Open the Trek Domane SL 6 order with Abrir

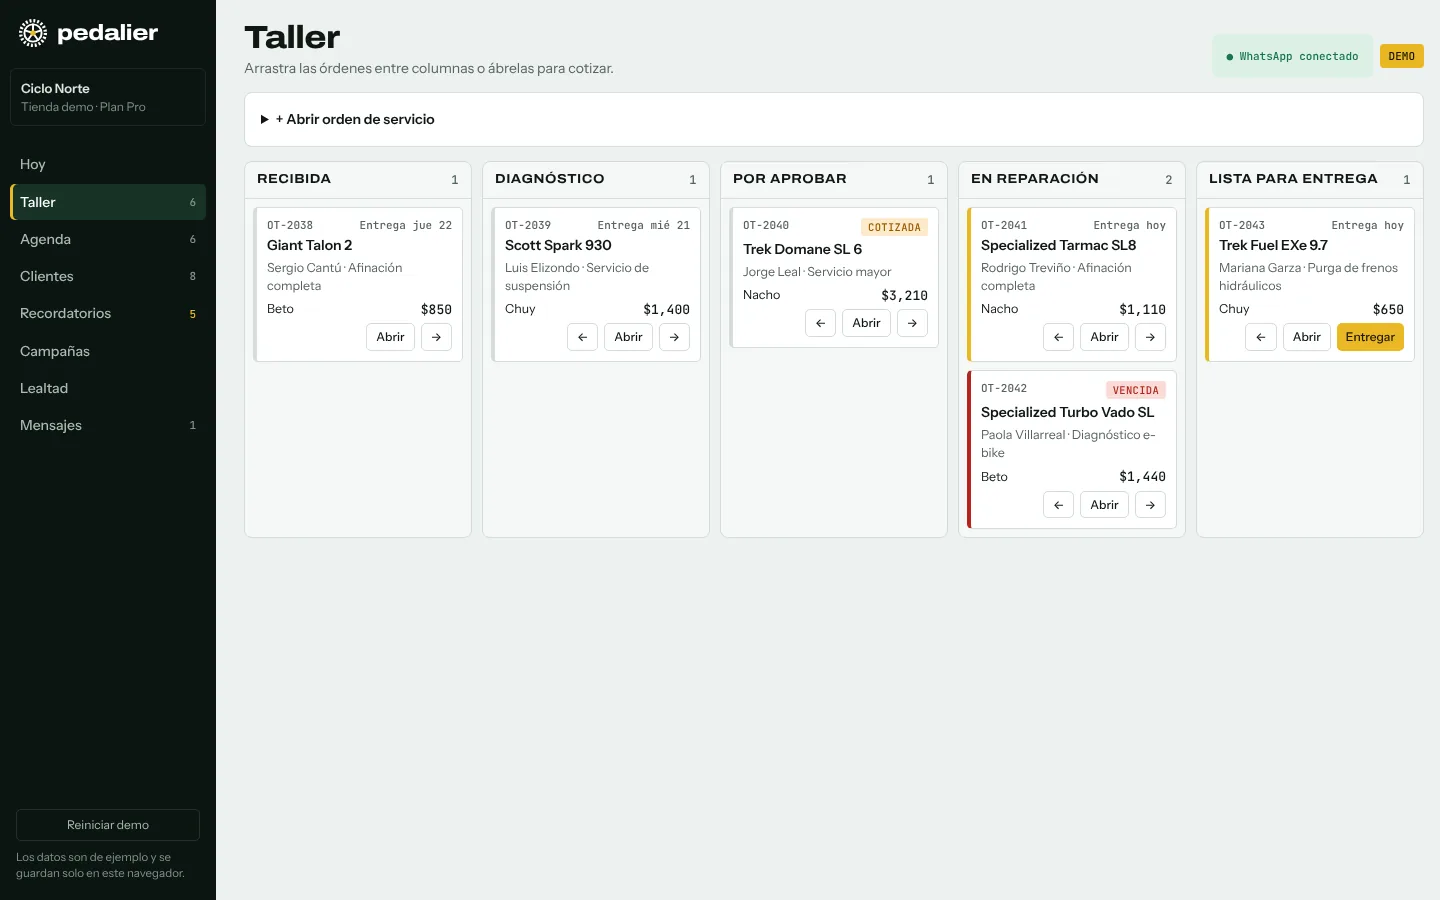tap(866, 323)
